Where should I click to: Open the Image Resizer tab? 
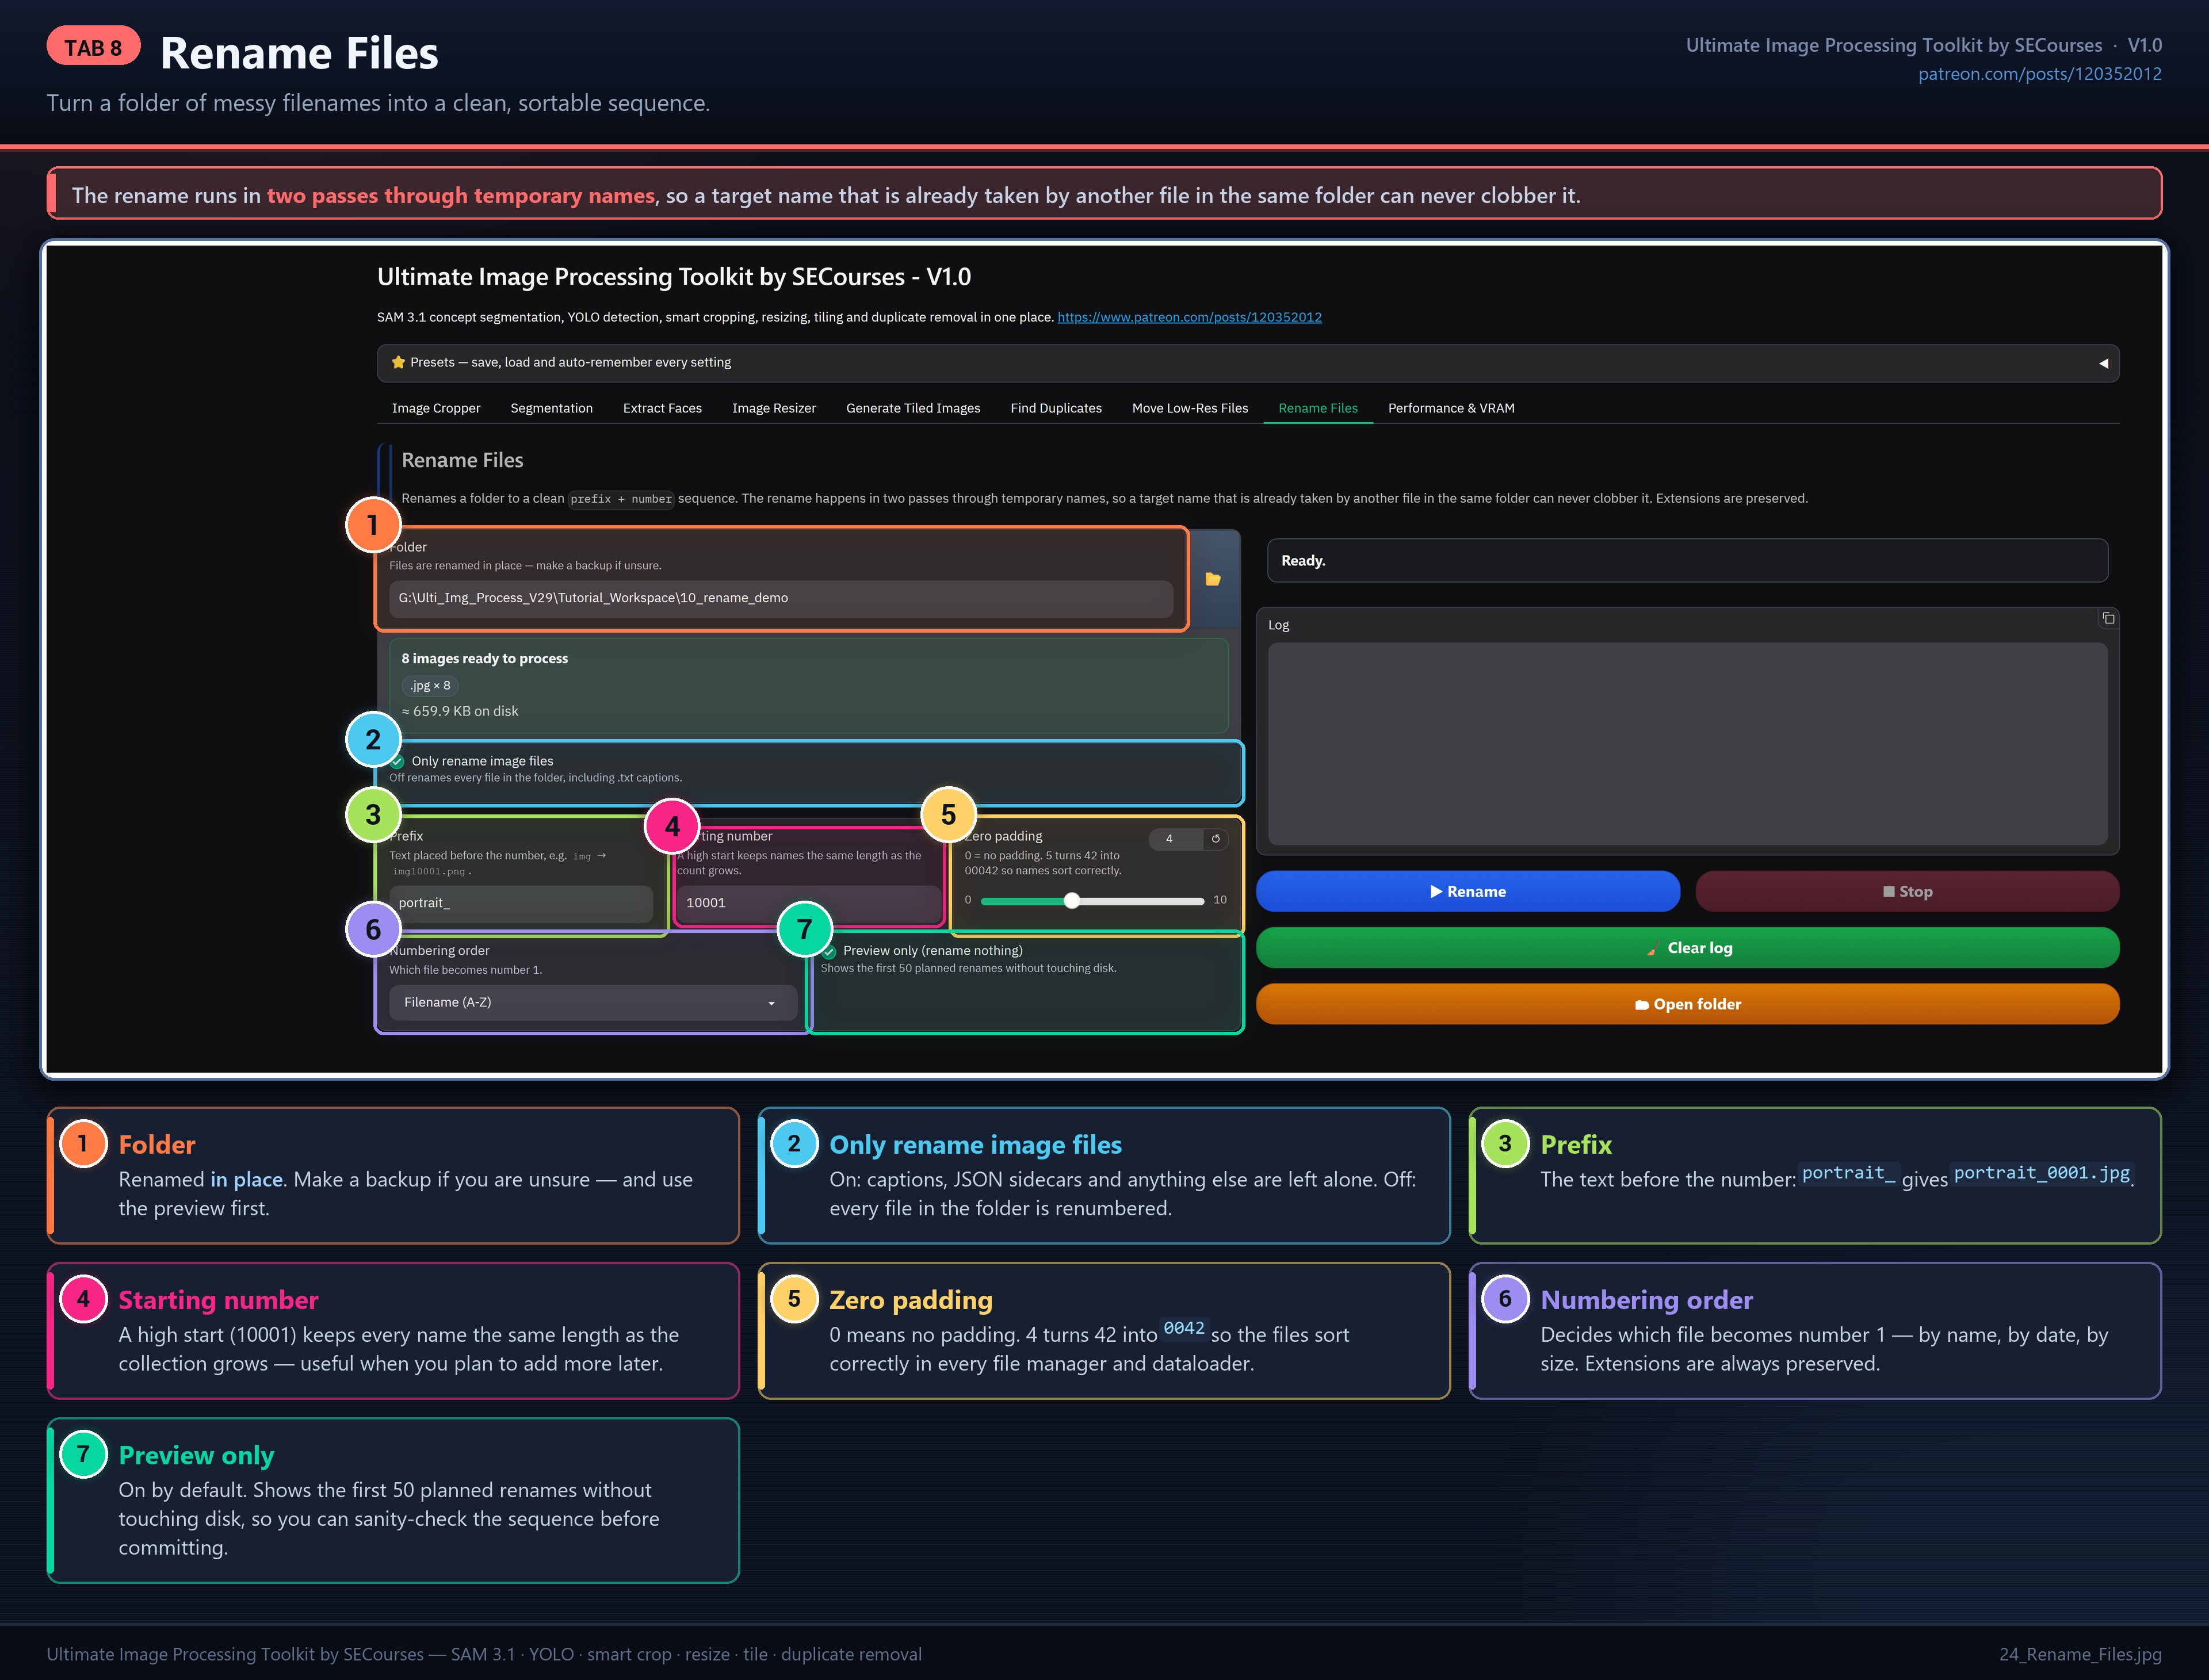[774, 408]
